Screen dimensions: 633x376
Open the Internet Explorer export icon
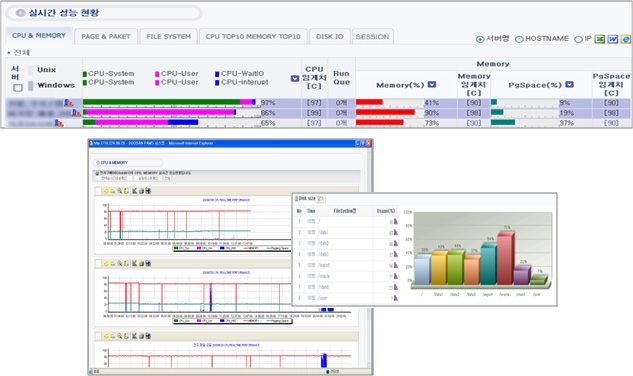[626, 39]
